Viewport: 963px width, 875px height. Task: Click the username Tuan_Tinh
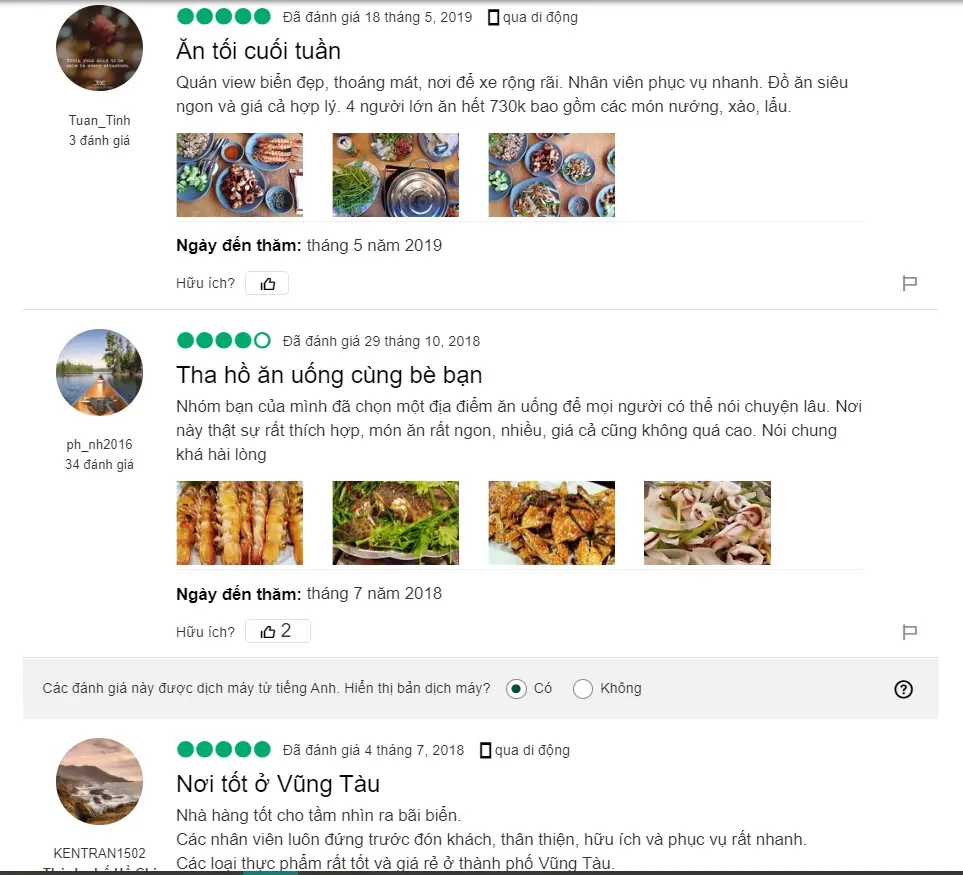(99, 120)
